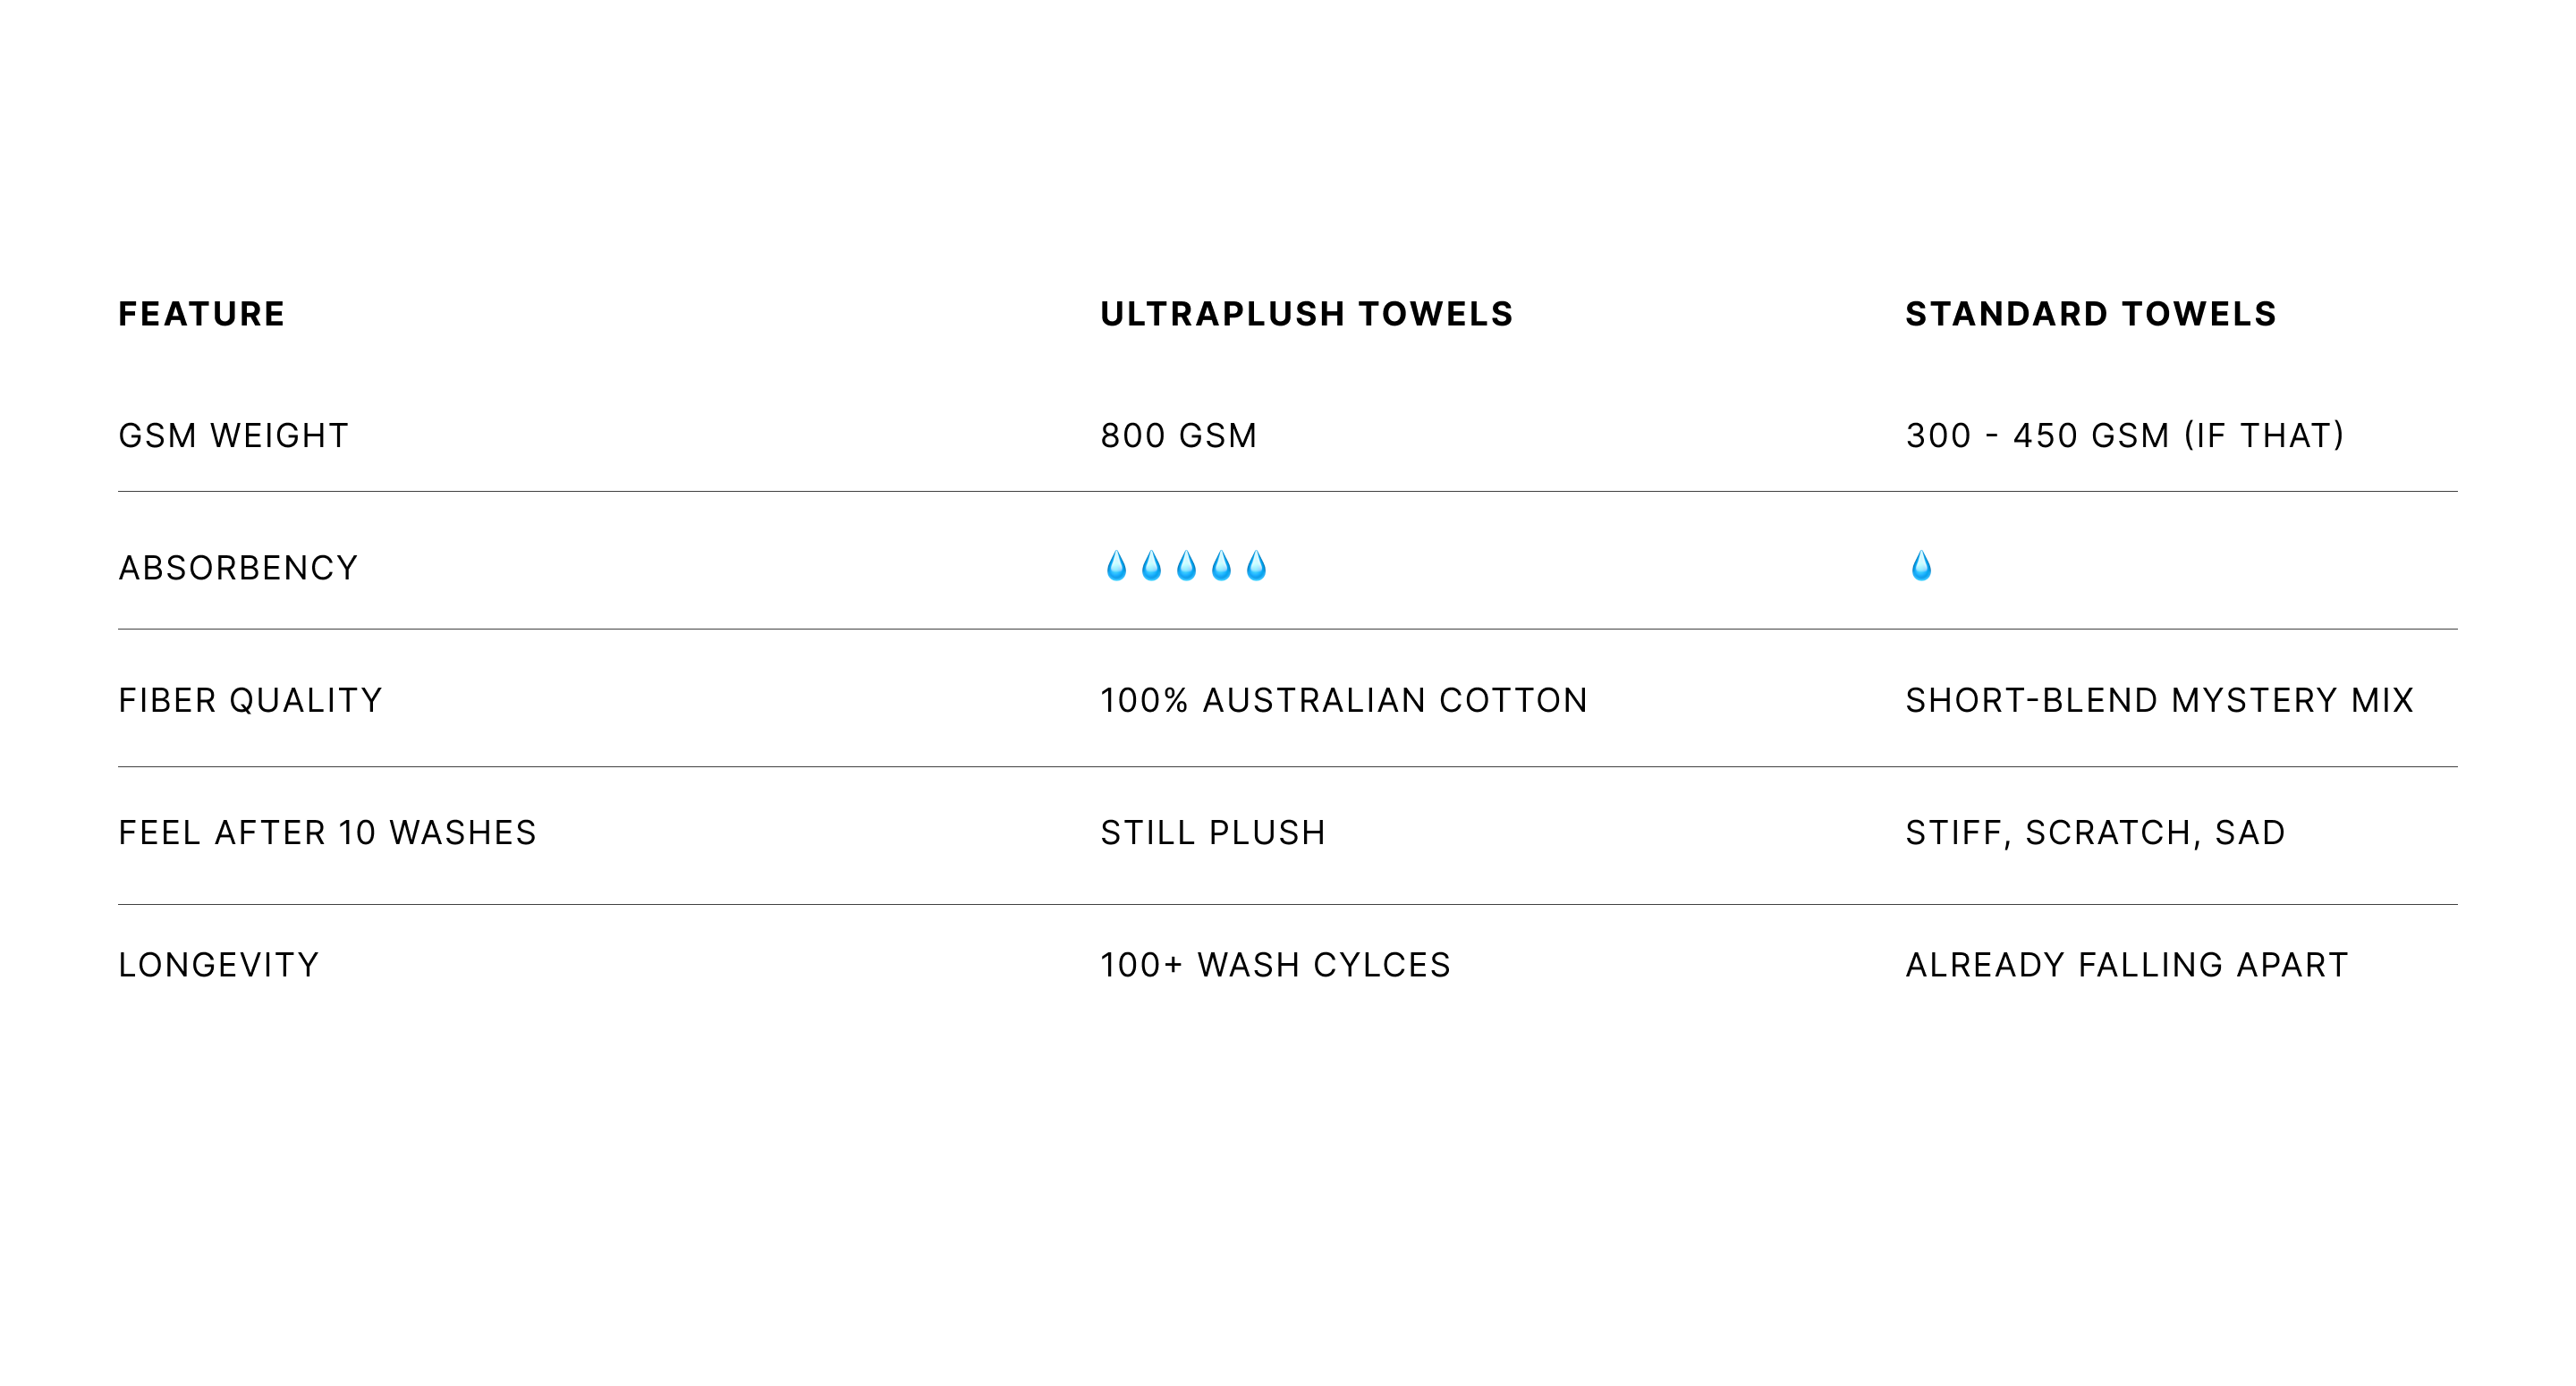Click FEEL AFTER 10 WASHES label
The width and height of the screenshot is (2576, 1386).
tap(327, 833)
